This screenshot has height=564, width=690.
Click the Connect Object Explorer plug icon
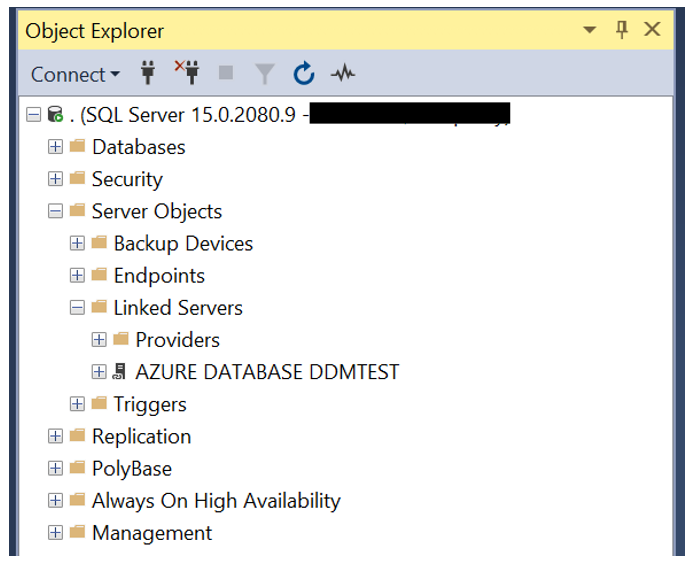(148, 73)
